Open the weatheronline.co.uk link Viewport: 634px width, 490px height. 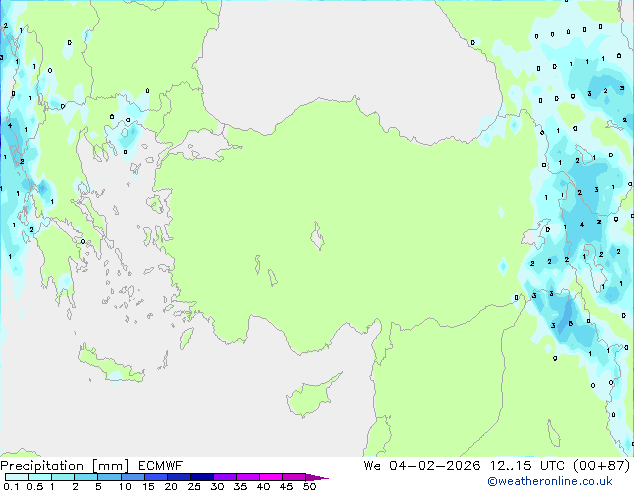tap(550, 481)
